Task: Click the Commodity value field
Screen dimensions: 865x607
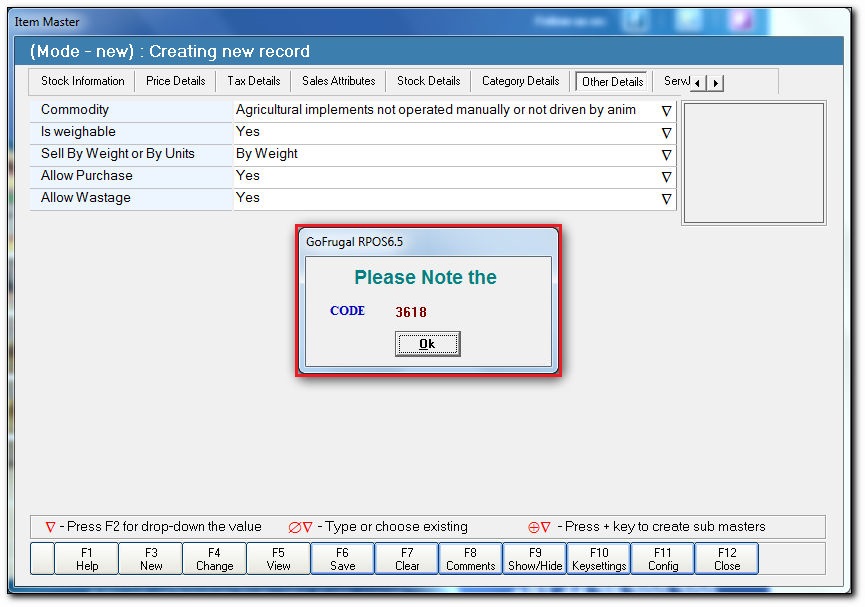Action: tap(455, 110)
